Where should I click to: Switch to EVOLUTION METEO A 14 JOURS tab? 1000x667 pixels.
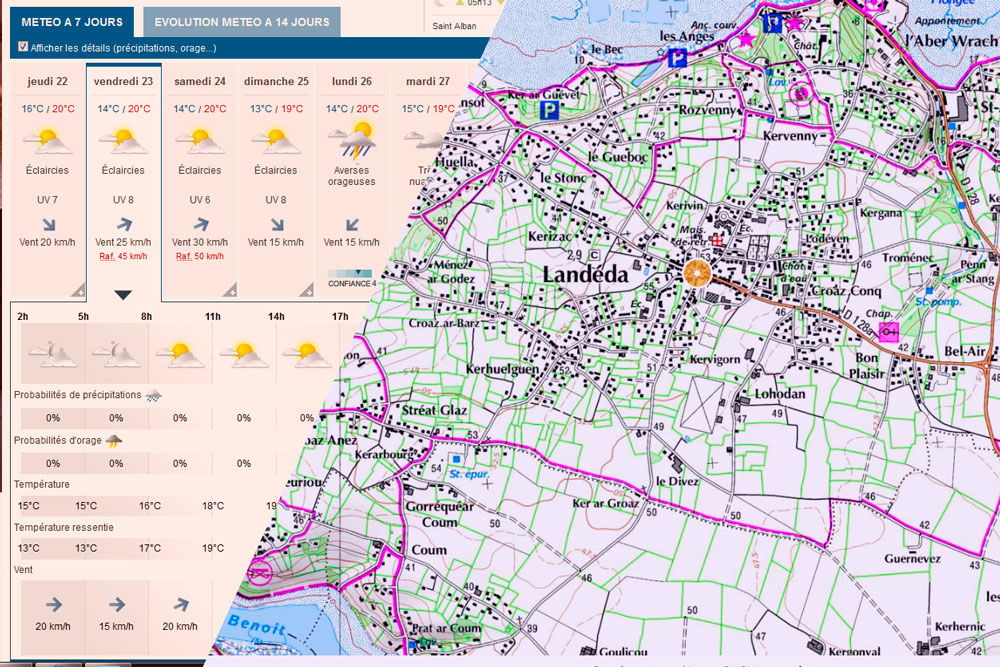pos(242,22)
